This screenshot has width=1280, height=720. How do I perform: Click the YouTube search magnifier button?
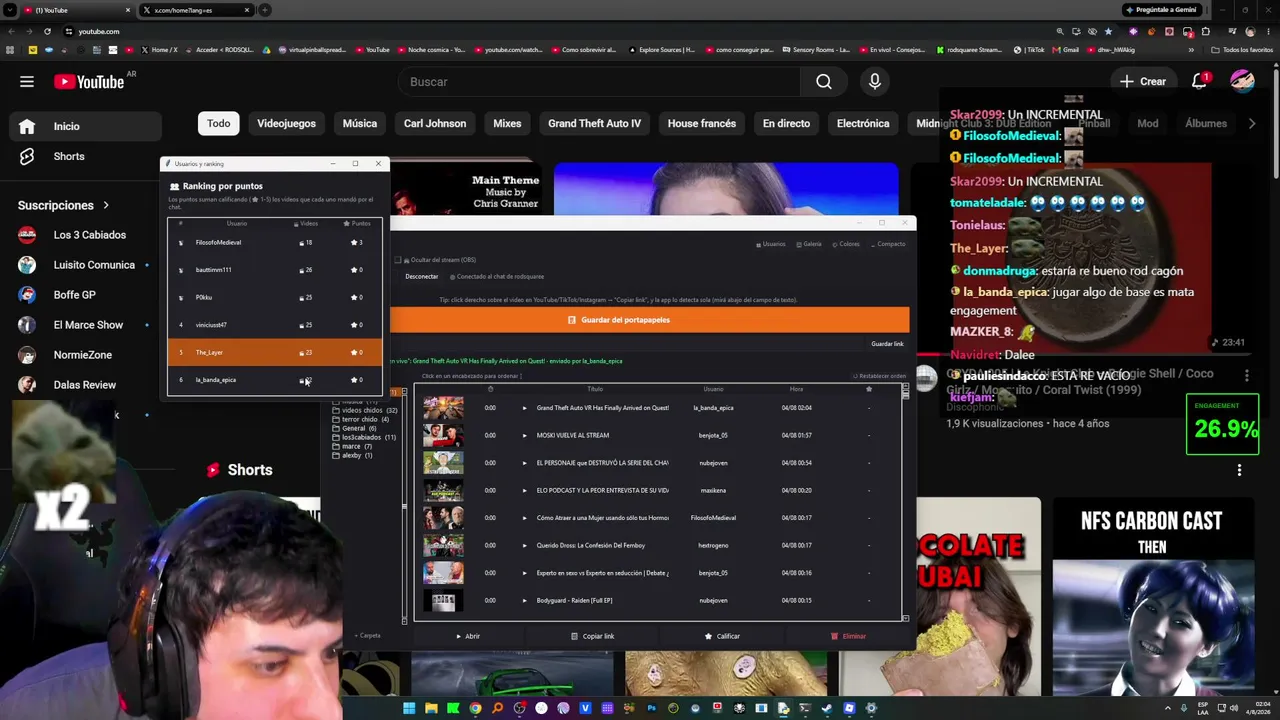coord(824,82)
